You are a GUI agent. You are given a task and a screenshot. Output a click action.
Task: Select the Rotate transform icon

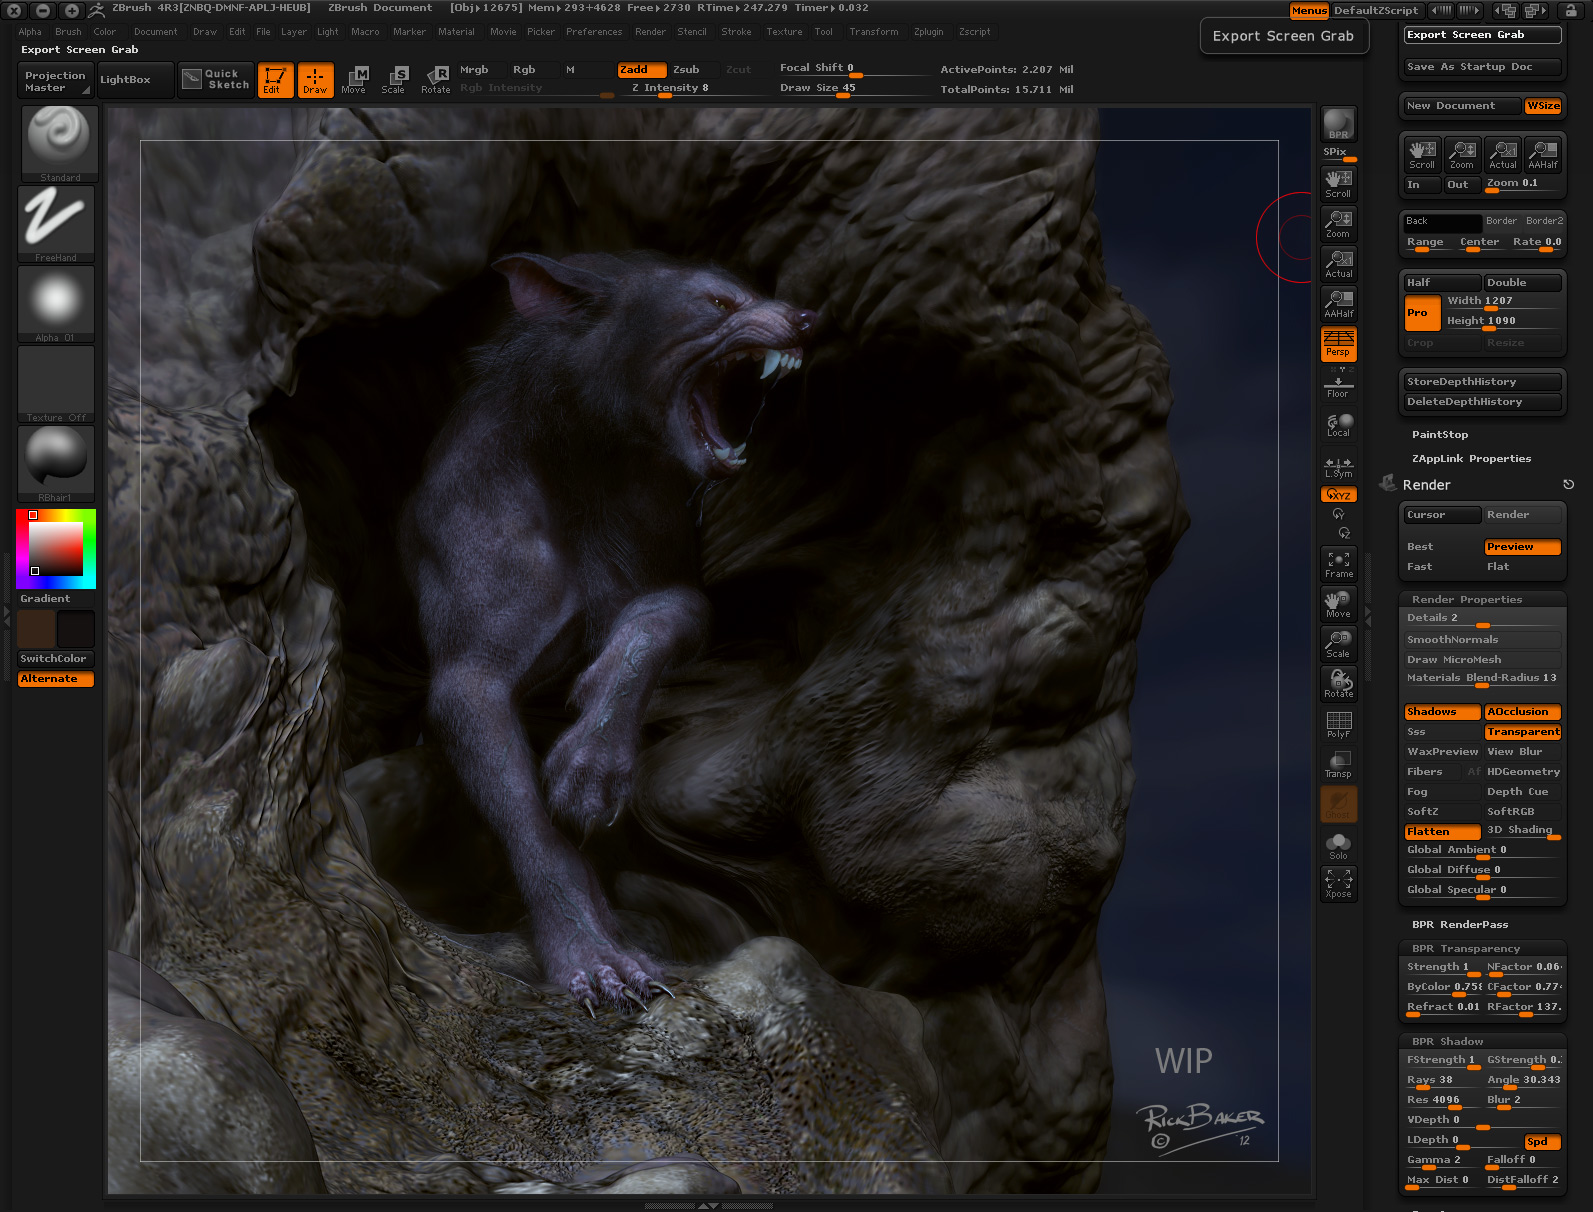436,80
